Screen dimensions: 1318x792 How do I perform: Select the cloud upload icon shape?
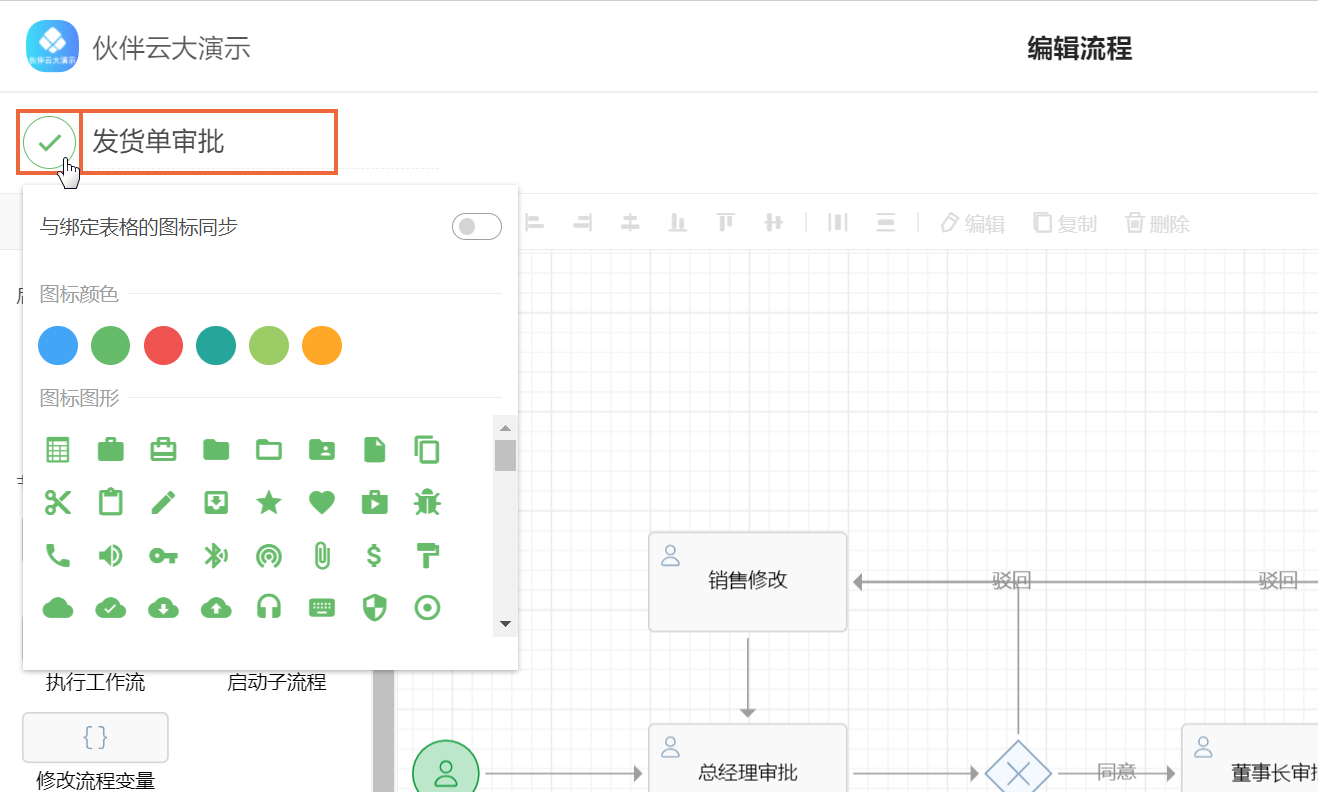pyautogui.click(x=216, y=607)
